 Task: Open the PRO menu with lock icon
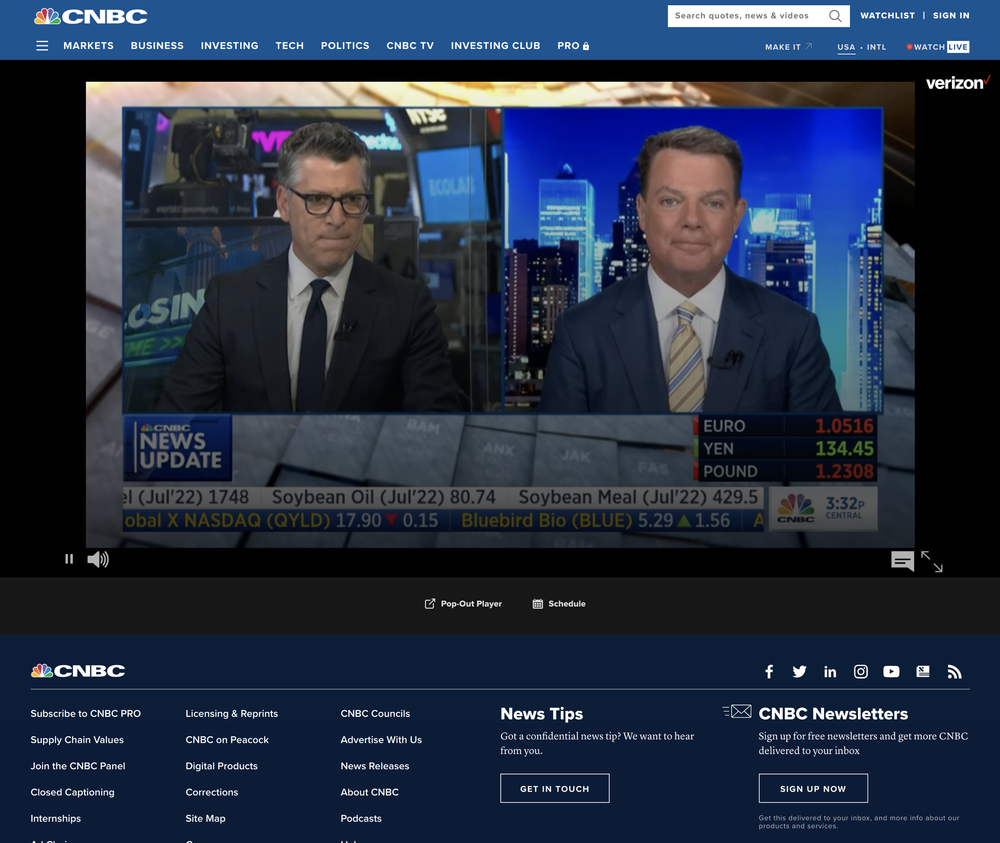[x=573, y=46]
